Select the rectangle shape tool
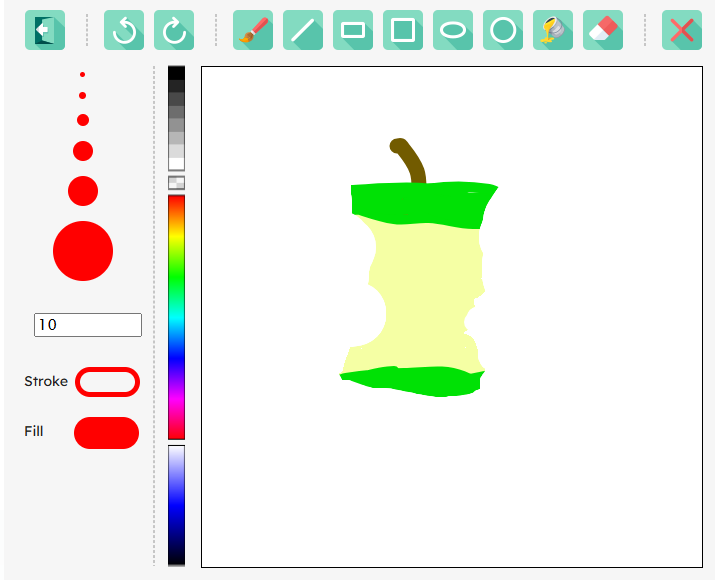Screen dimensions: 715x580 tap(353, 30)
